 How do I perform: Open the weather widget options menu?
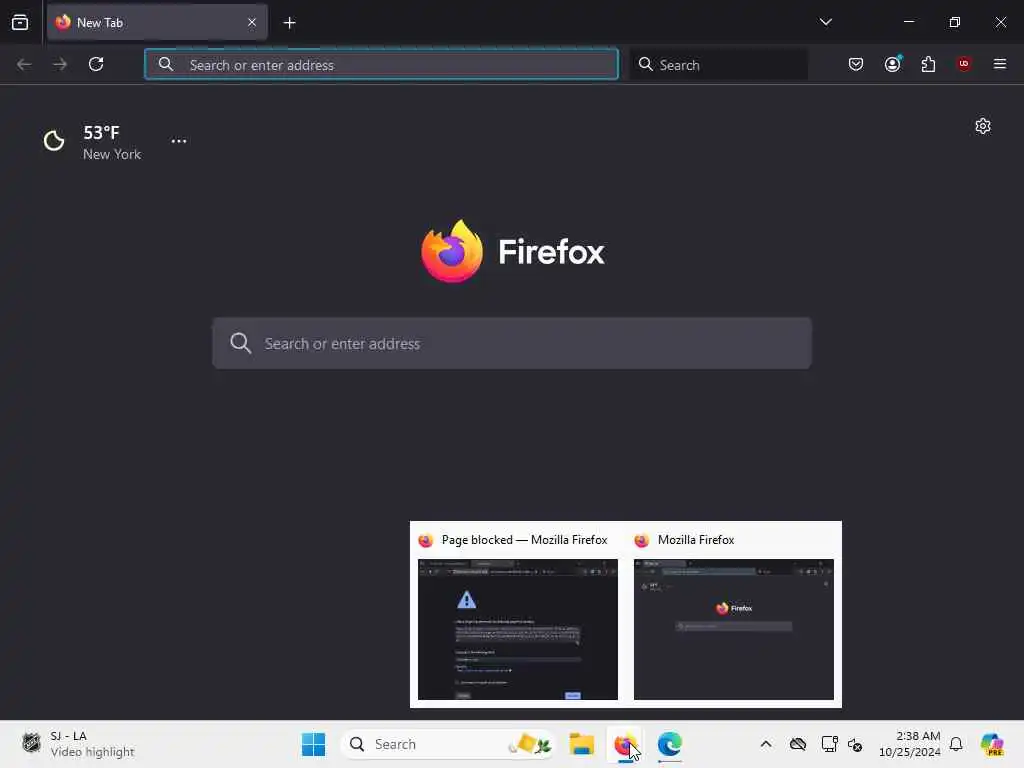tap(179, 140)
